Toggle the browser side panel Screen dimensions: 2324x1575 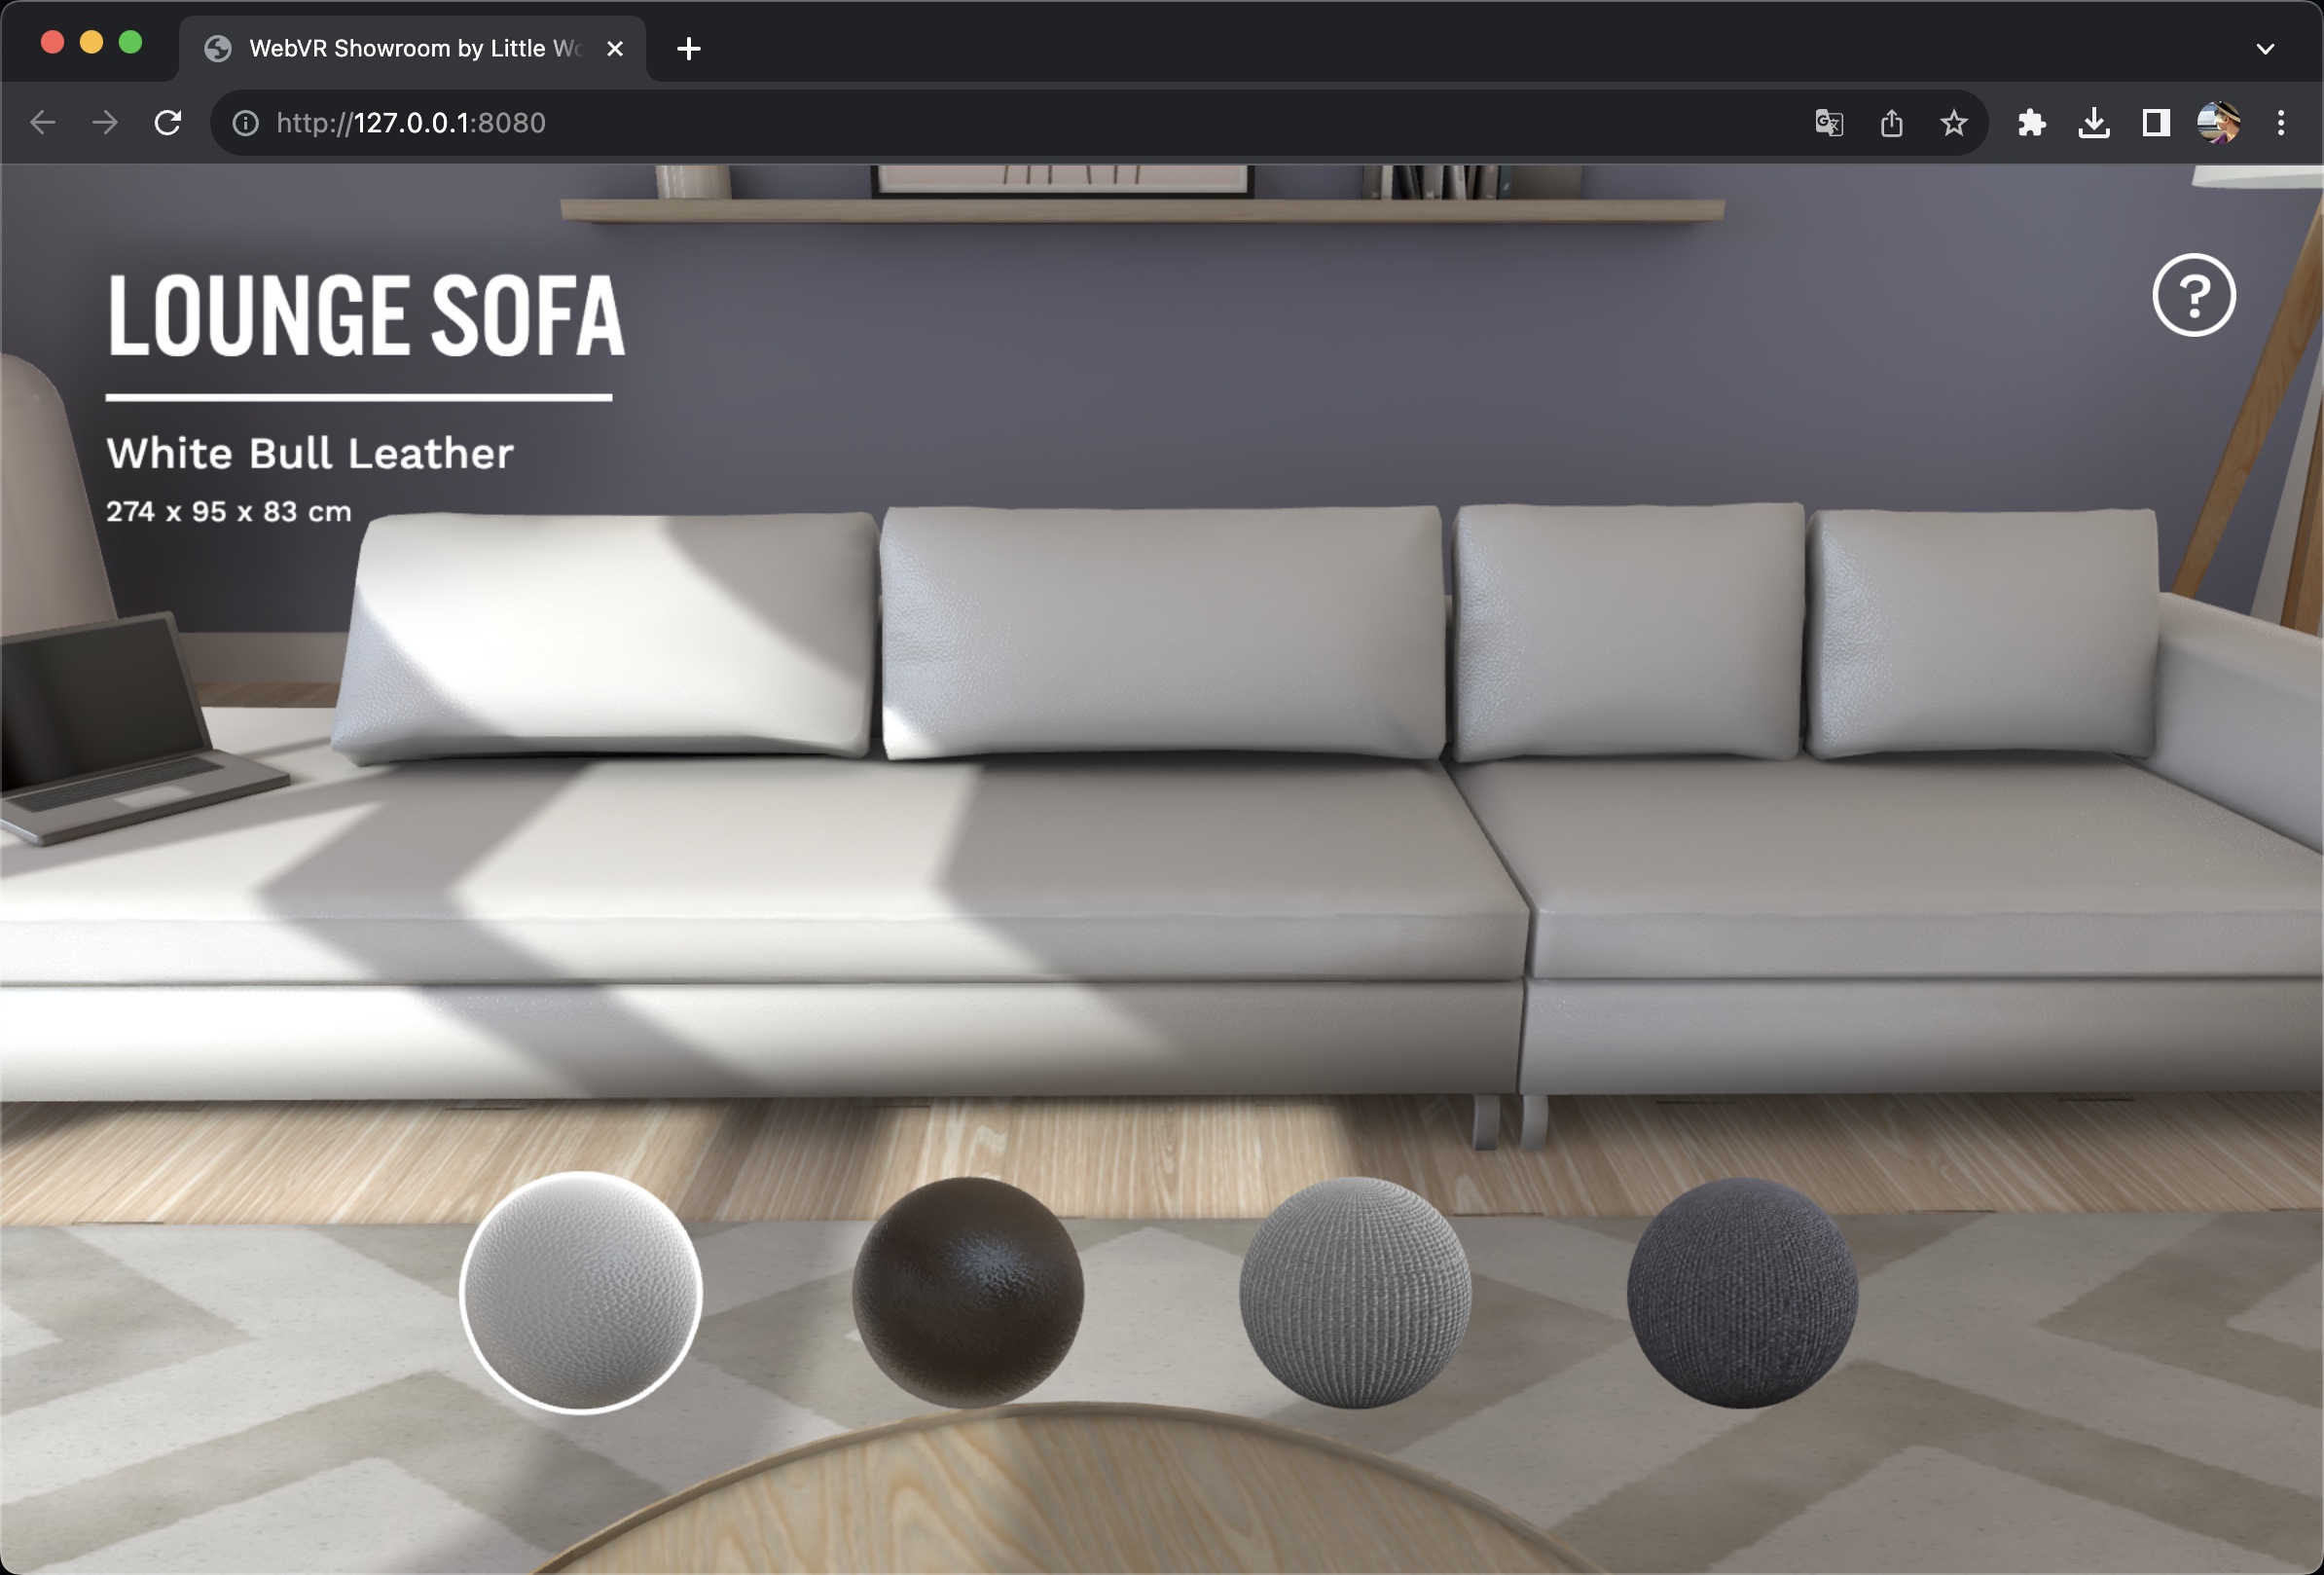(x=2155, y=123)
